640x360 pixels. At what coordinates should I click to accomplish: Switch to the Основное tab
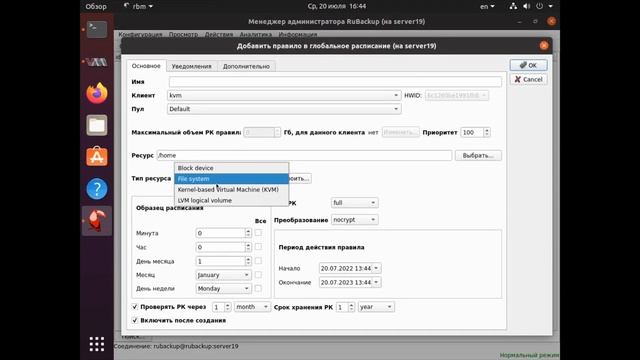pyautogui.click(x=146, y=66)
